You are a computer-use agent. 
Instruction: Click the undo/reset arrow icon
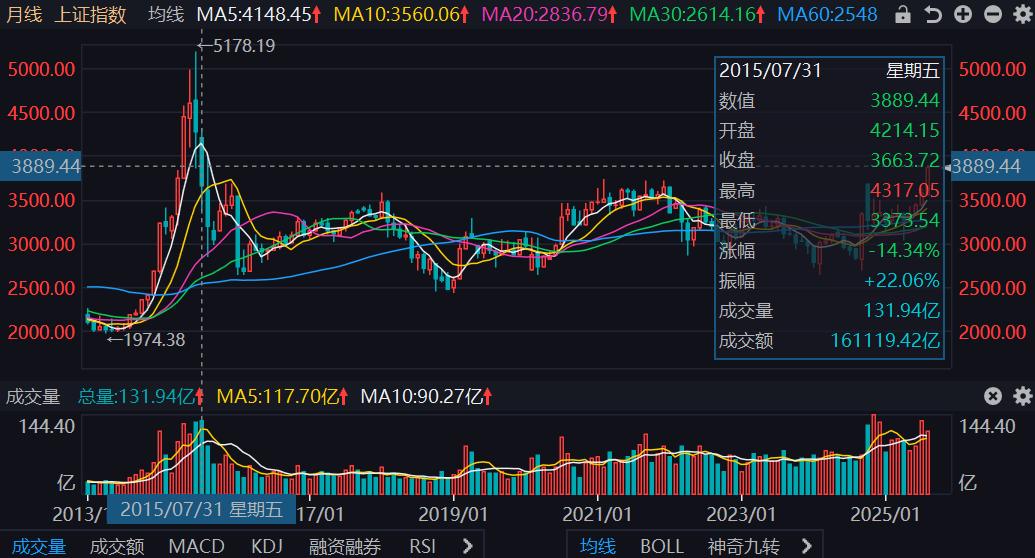click(933, 14)
